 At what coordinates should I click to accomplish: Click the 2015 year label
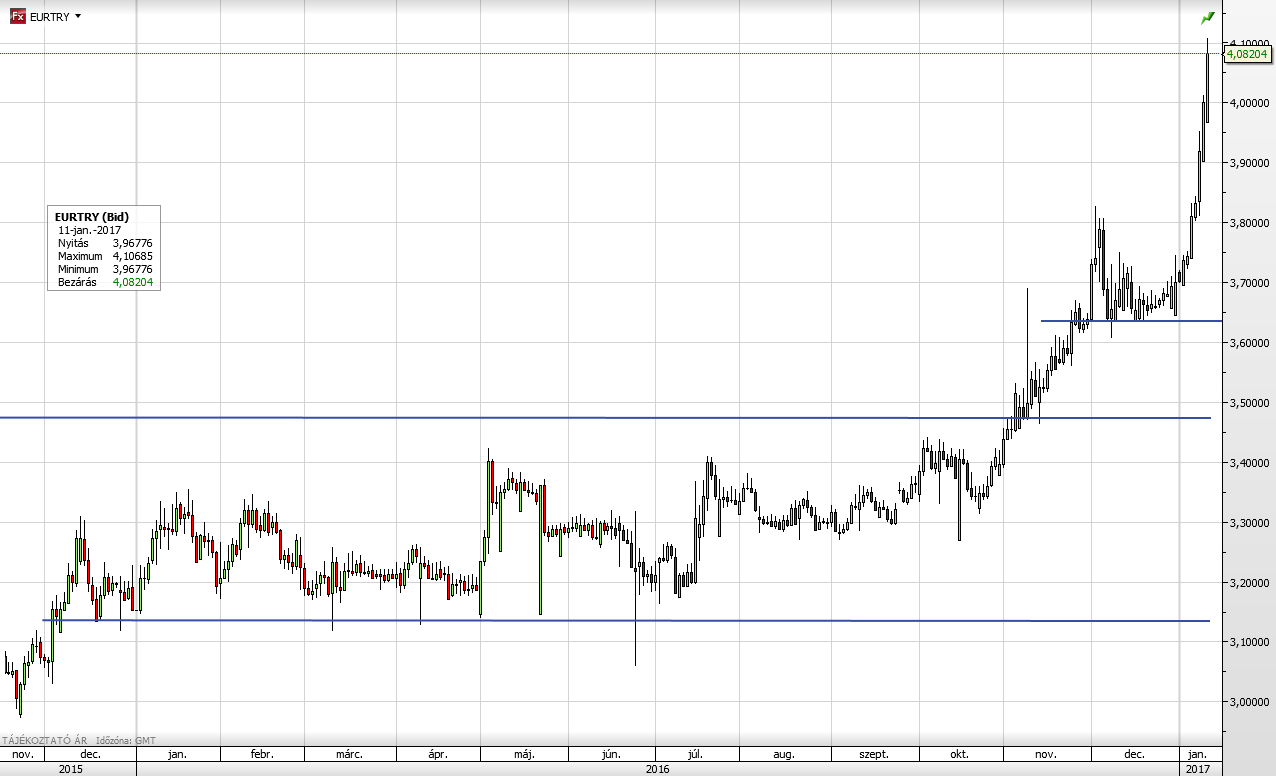(69, 769)
